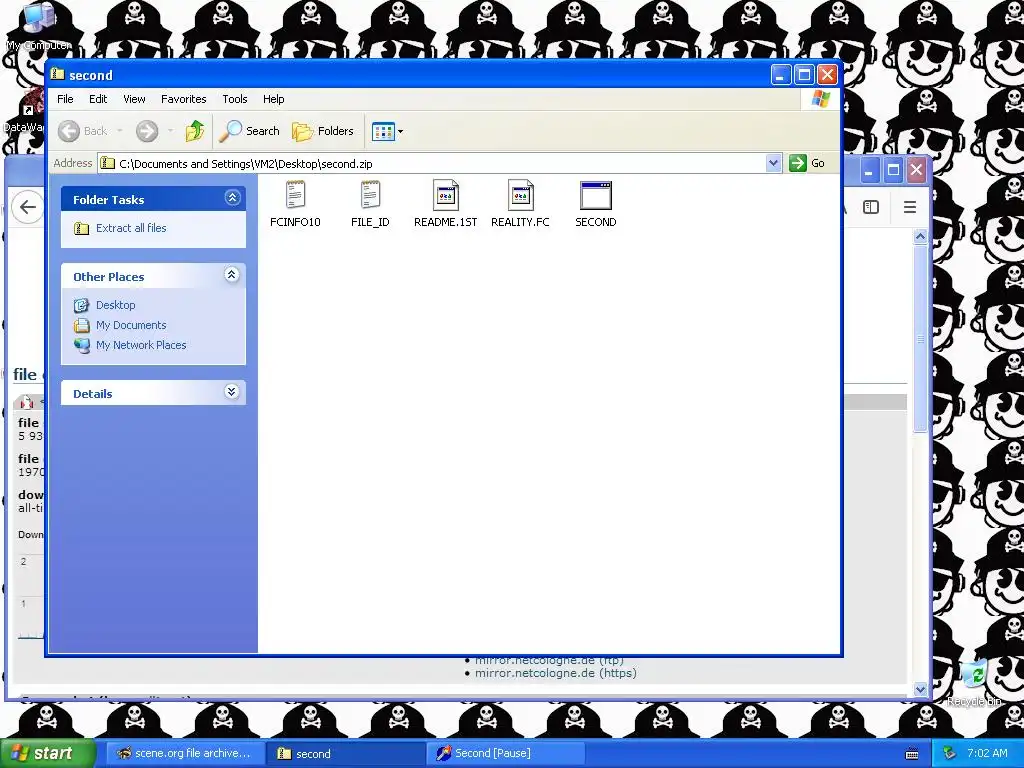The width and height of the screenshot is (1024, 768).
Task: Click the system tray network icon
Action: coord(949,754)
